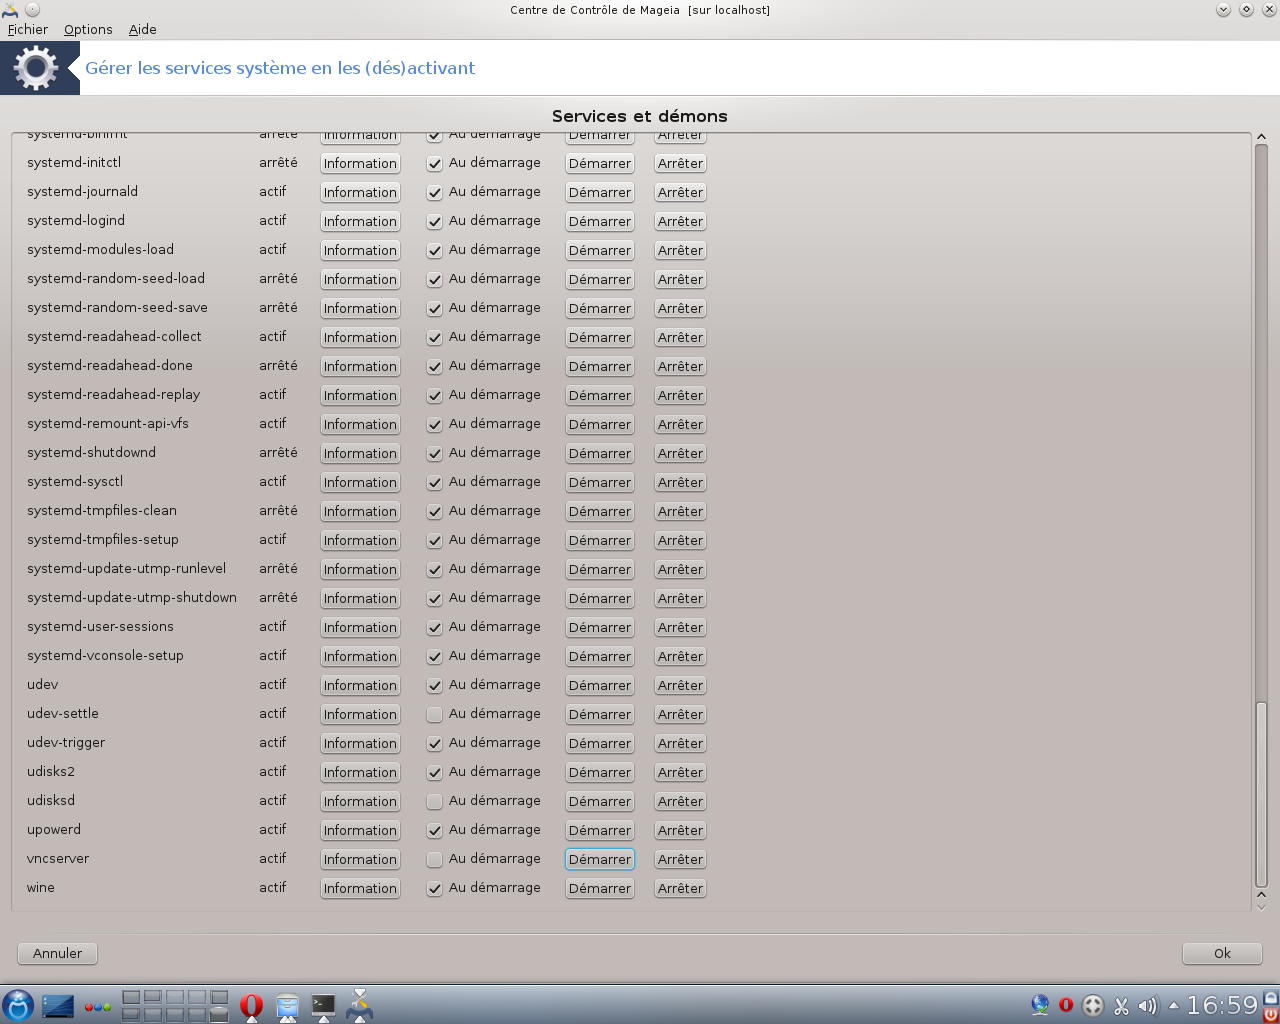Show hidden tray icons arrow
The image size is (1280, 1024).
pos(1173,1006)
